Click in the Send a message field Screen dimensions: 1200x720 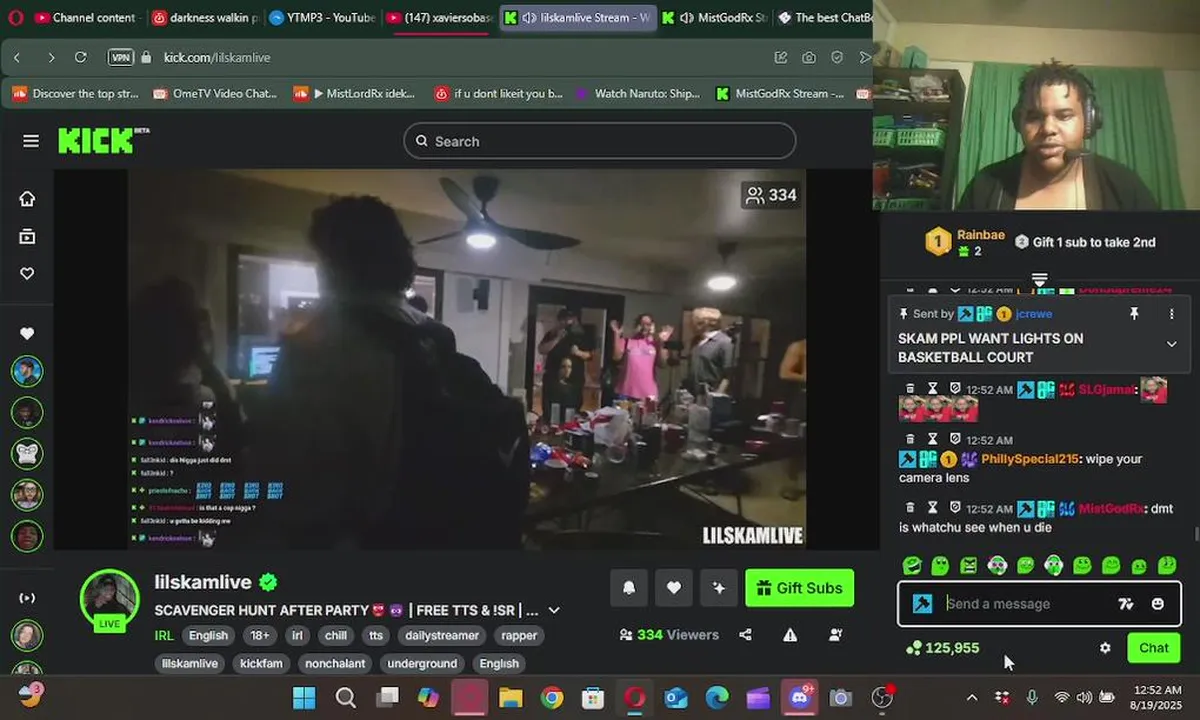point(1027,604)
